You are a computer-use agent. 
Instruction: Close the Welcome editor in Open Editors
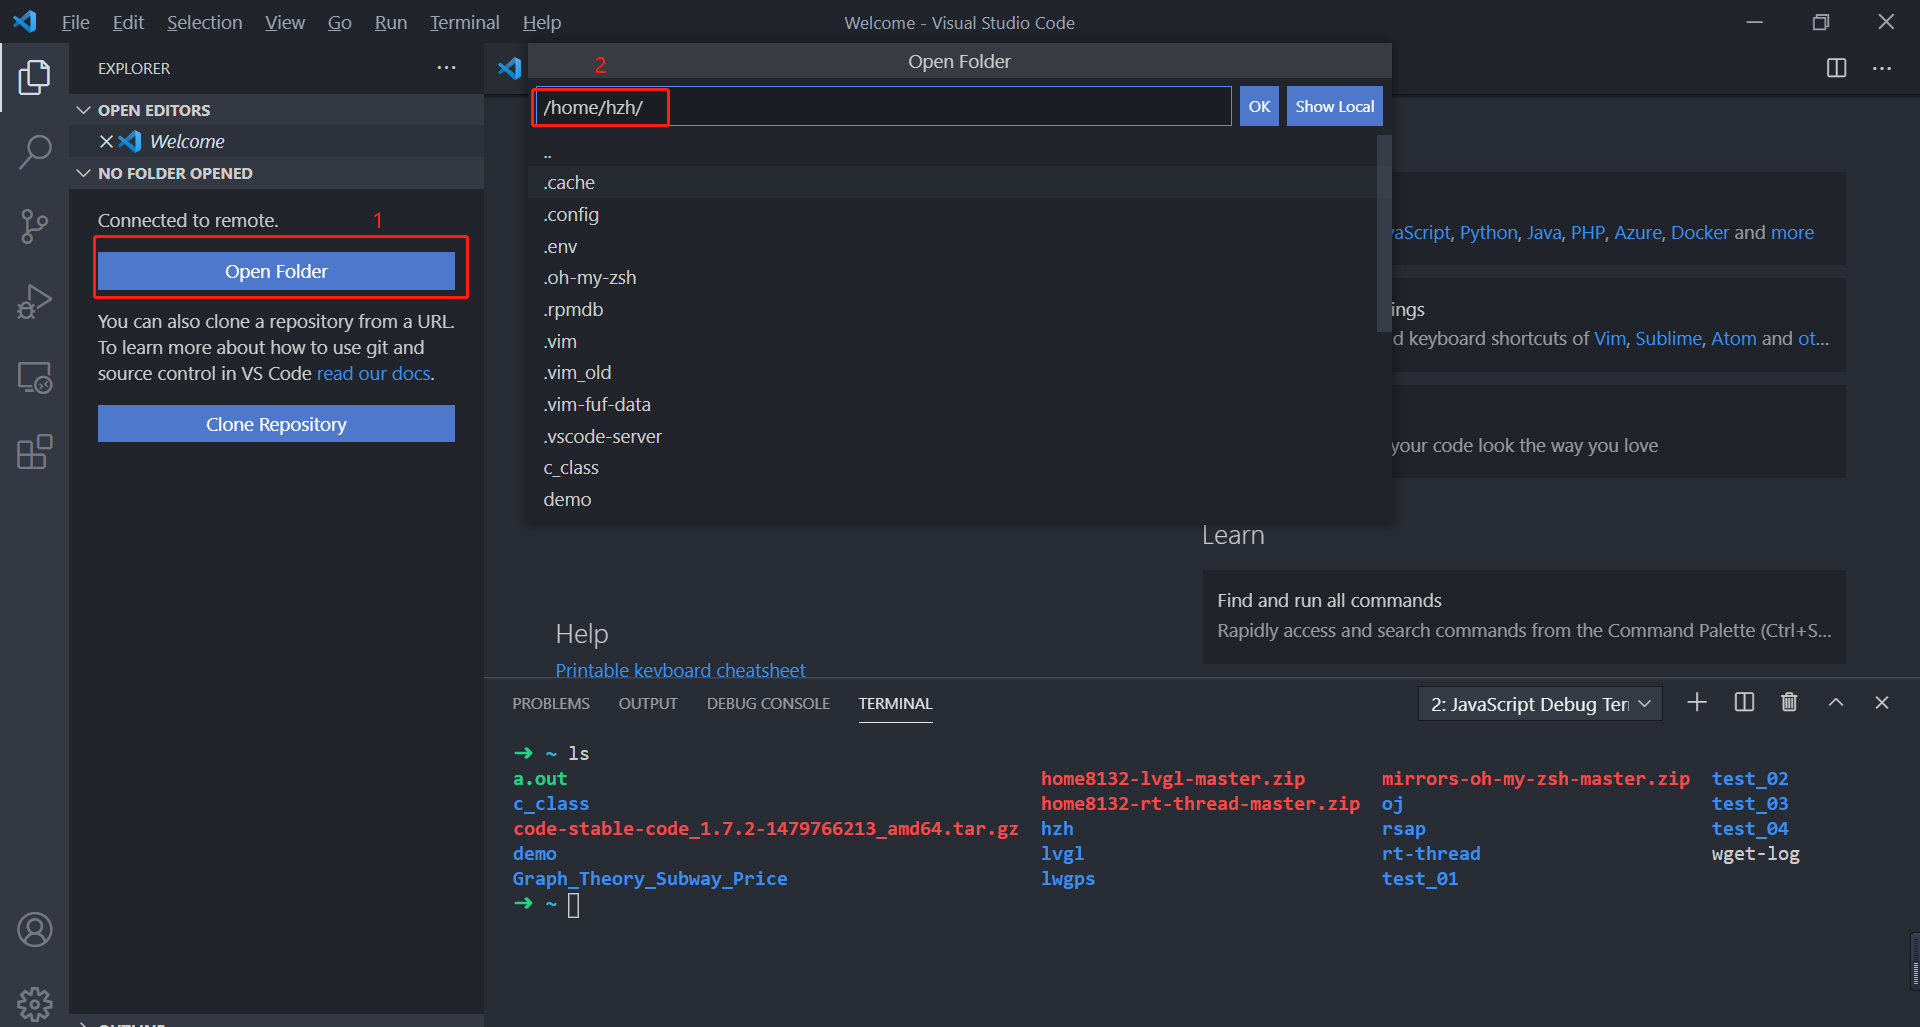pos(106,141)
